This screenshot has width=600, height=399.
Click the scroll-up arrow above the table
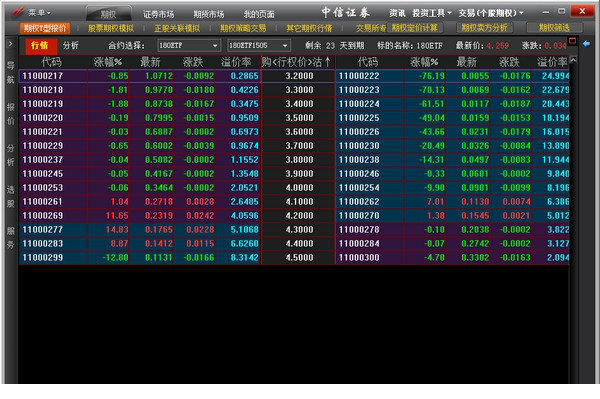(x=573, y=60)
